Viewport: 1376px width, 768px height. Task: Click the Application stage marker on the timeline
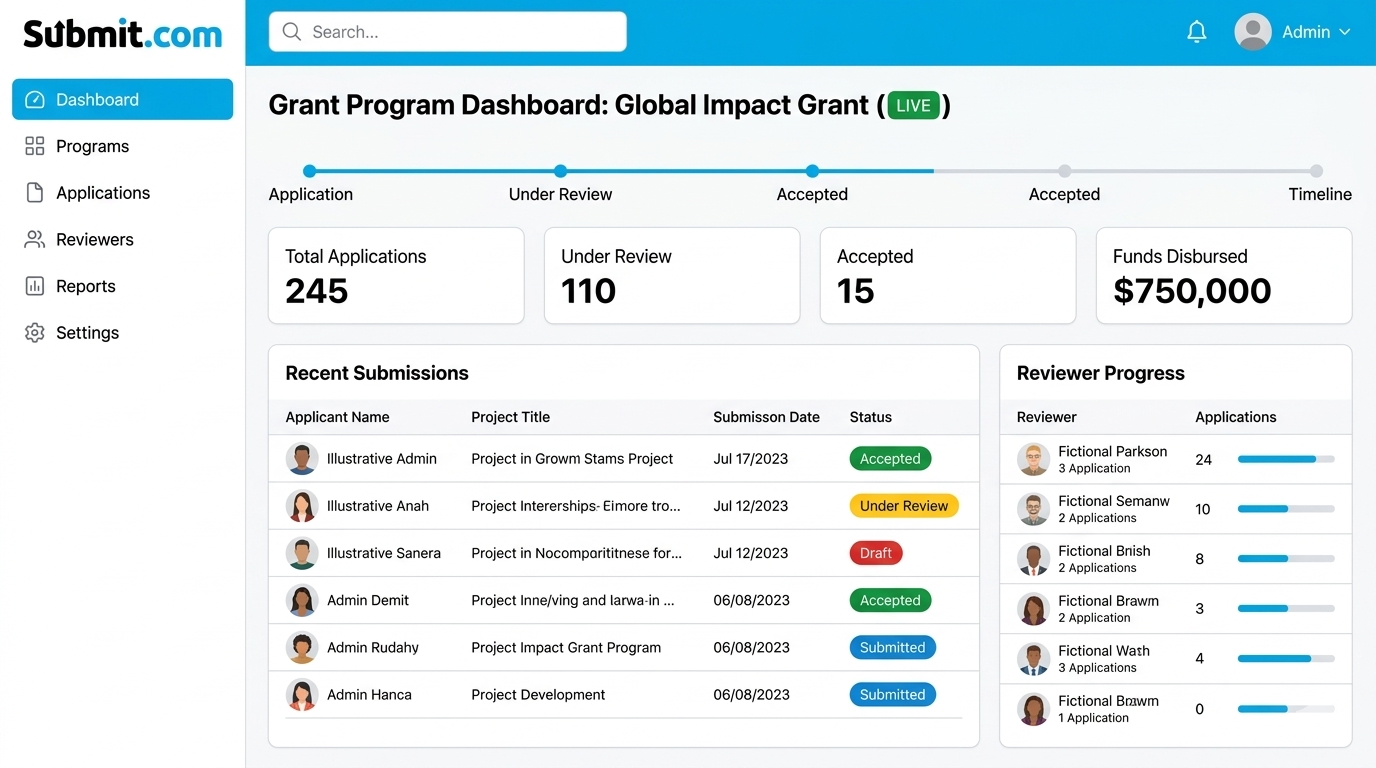[309, 171]
